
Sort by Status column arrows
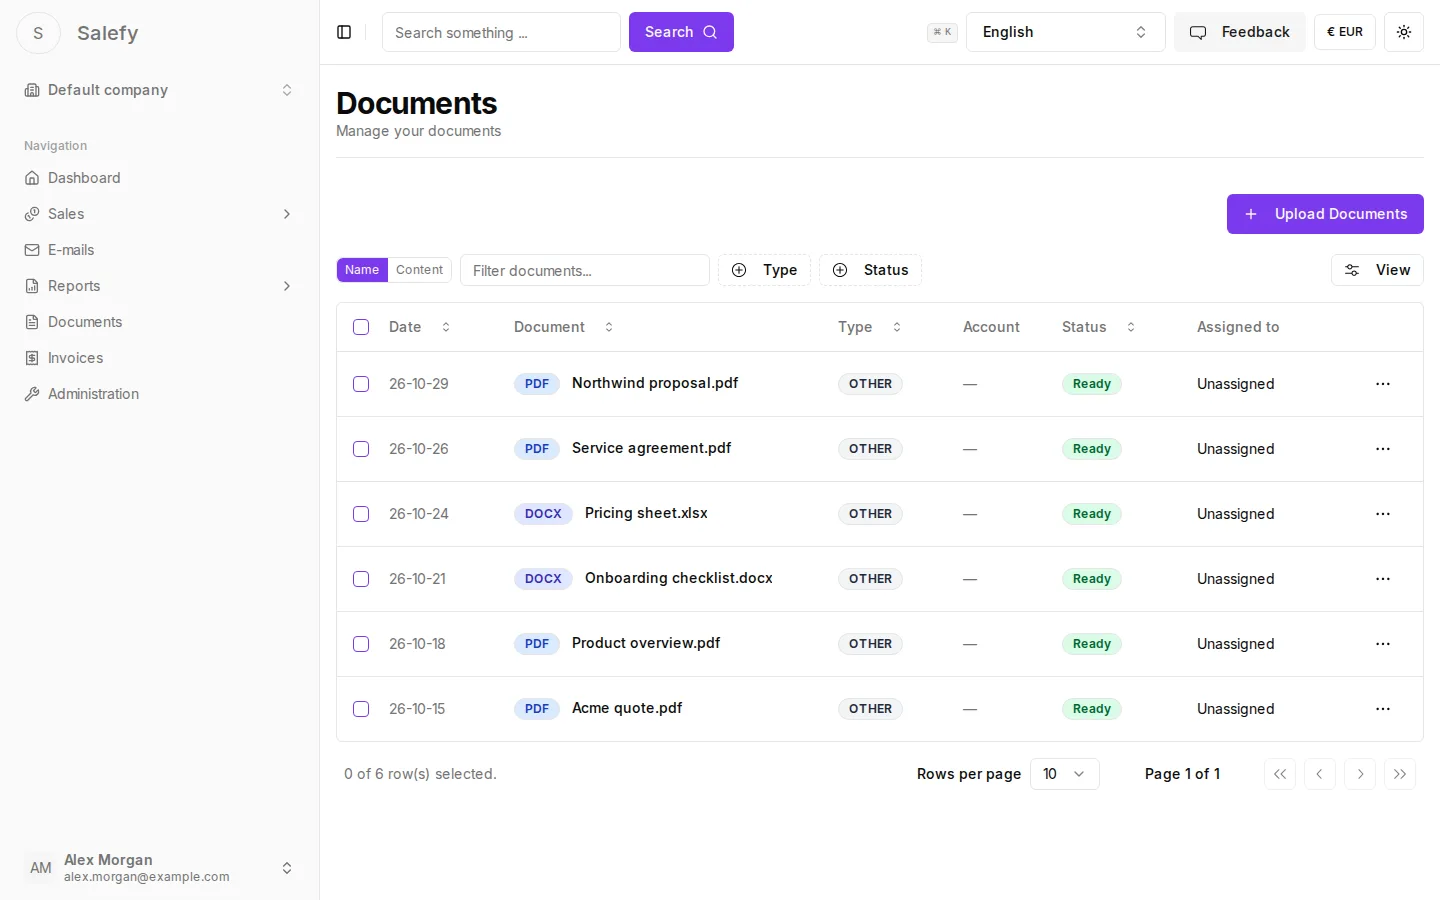click(1131, 327)
